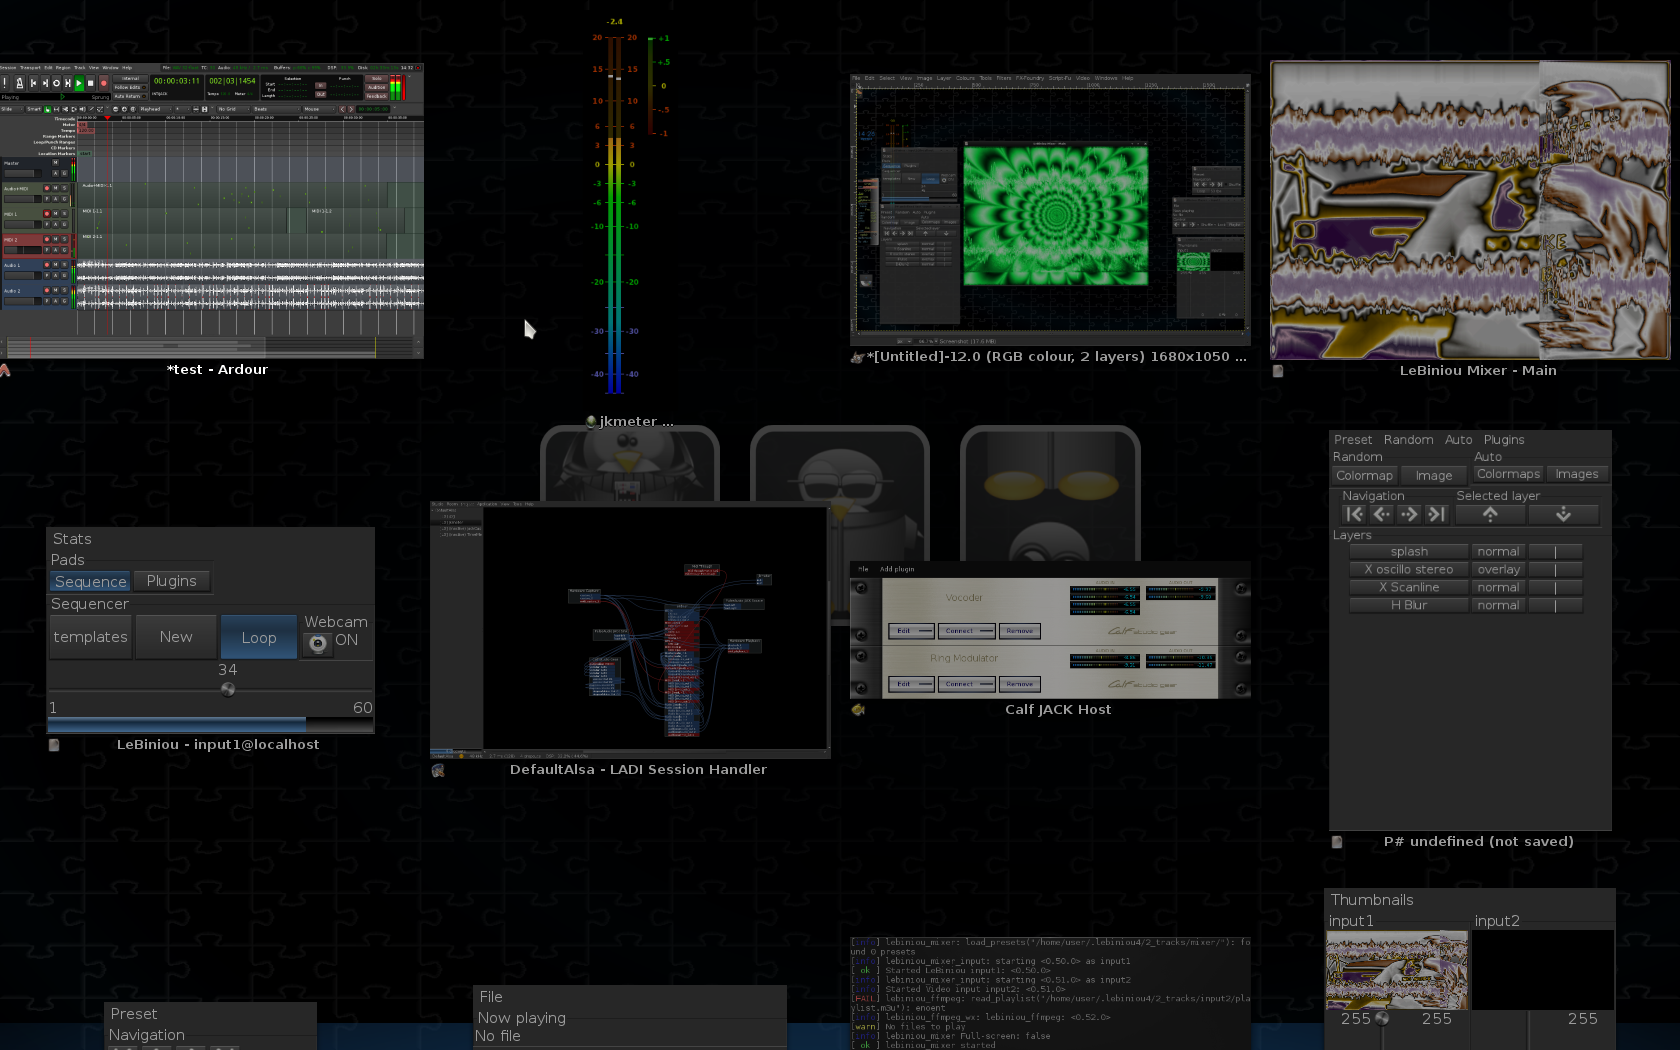Move the selected layer down
This screenshot has height=1050, width=1680.
click(x=1563, y=514)
